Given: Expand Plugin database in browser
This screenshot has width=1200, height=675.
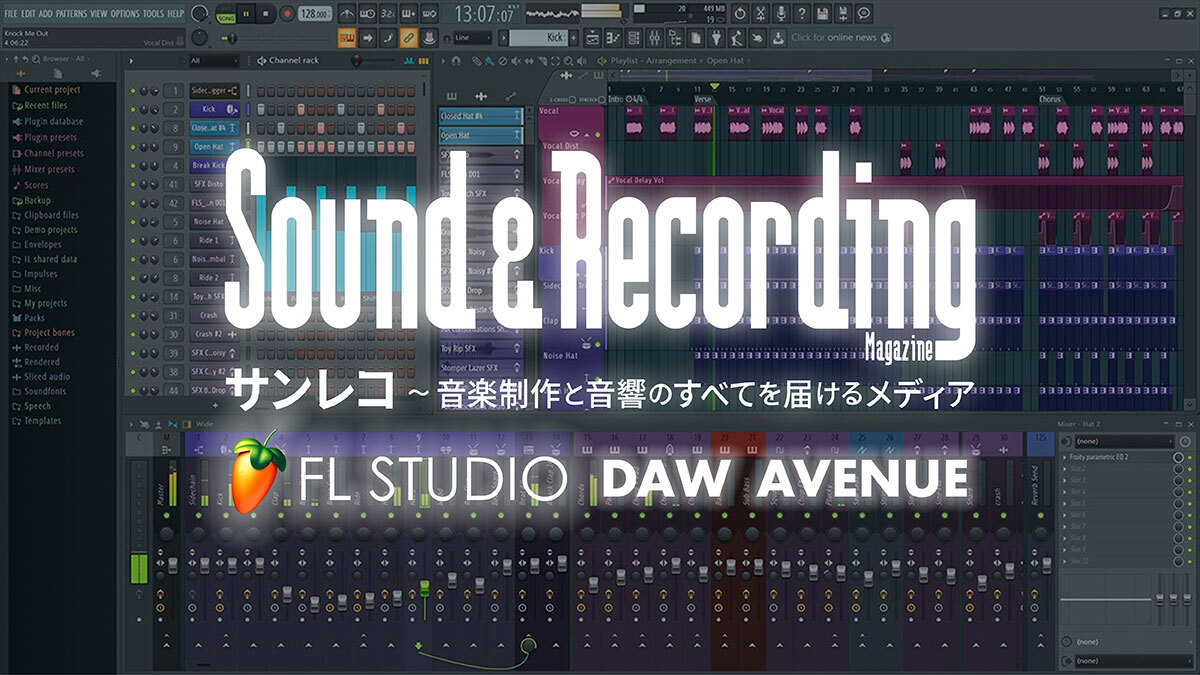Looking at the screenshot, I should tap(47, 122).
